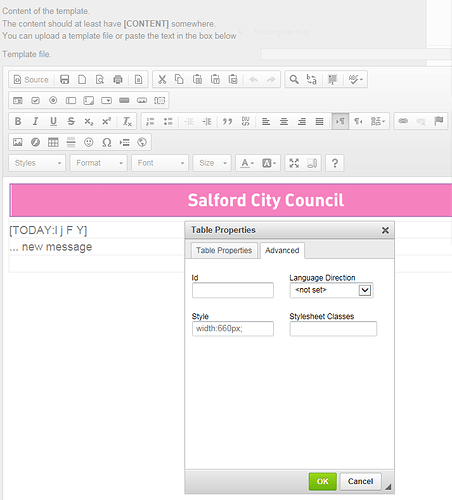
Task: Open the Background Color picker
Action: point(269,163)
